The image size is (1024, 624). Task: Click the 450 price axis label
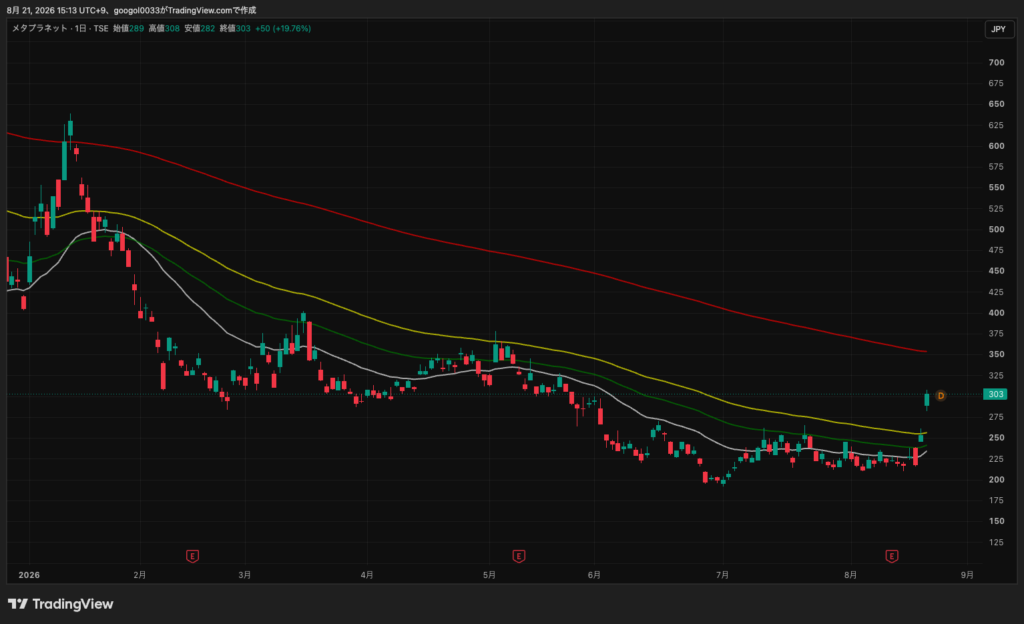(997, 271)
